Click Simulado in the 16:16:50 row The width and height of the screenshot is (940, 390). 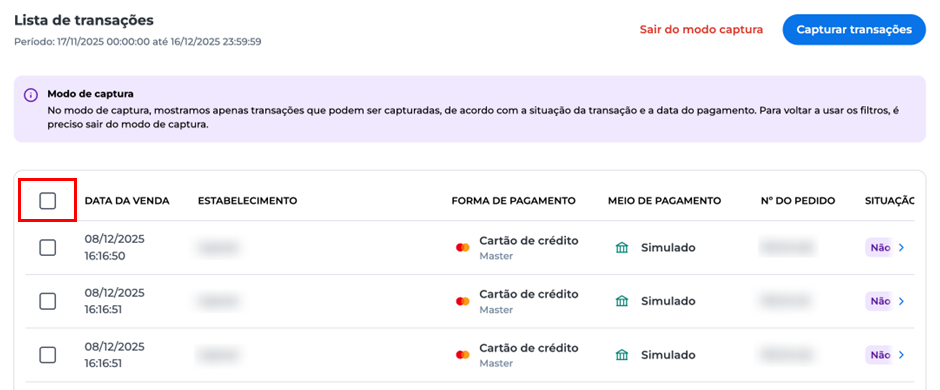pos(668,247)
